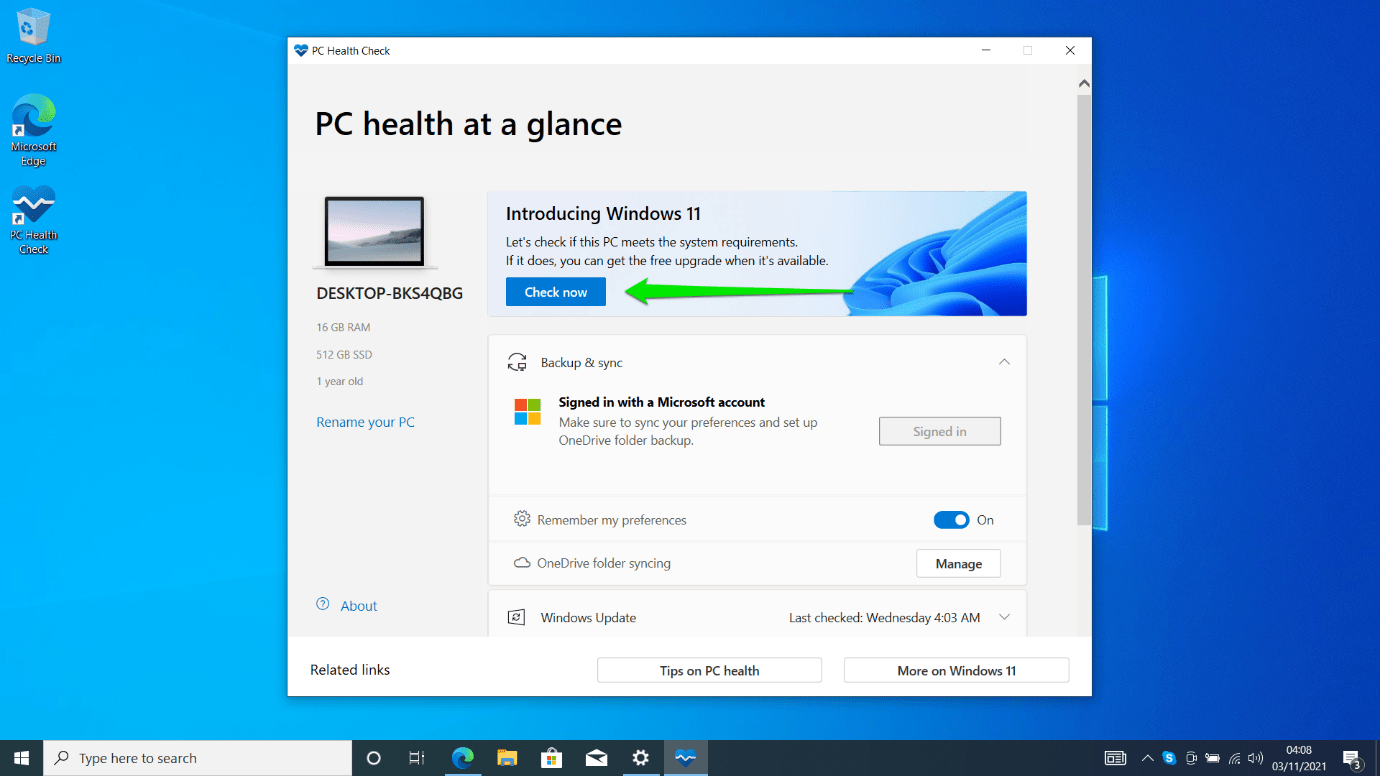Click PC Health Check taskbar icon
The image size is (1380, 776).
685,758
